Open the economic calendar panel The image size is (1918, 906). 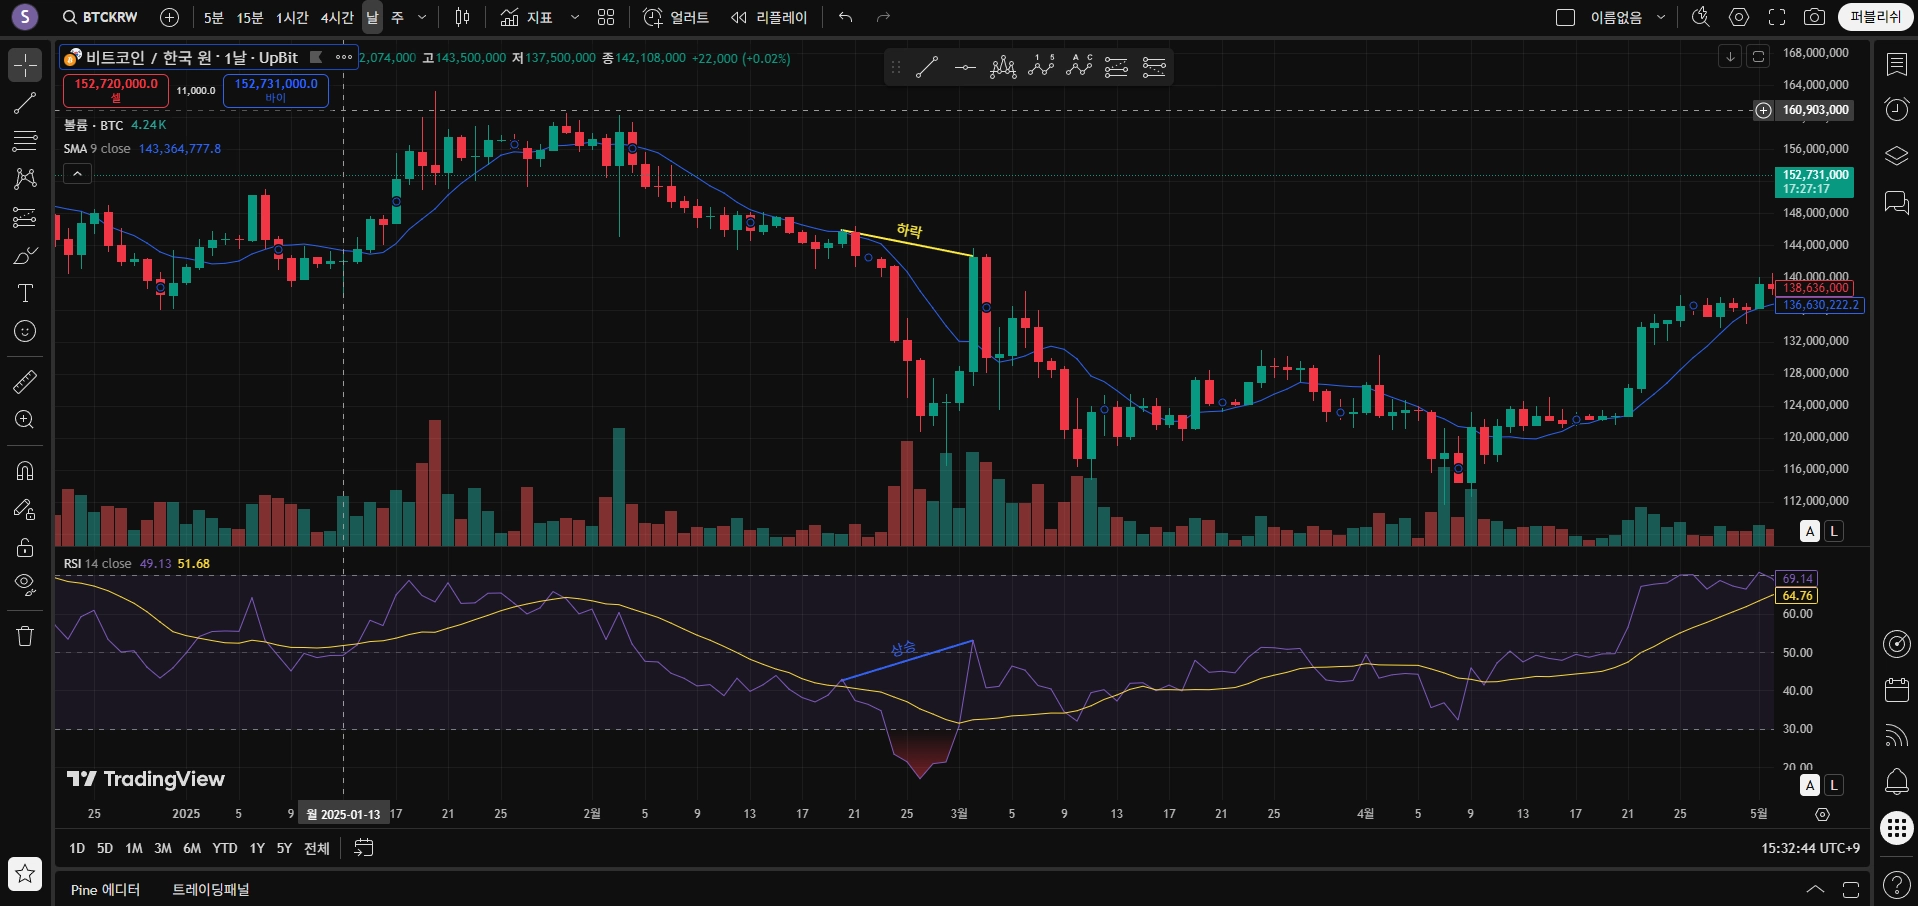click(x=1896, y=690)
